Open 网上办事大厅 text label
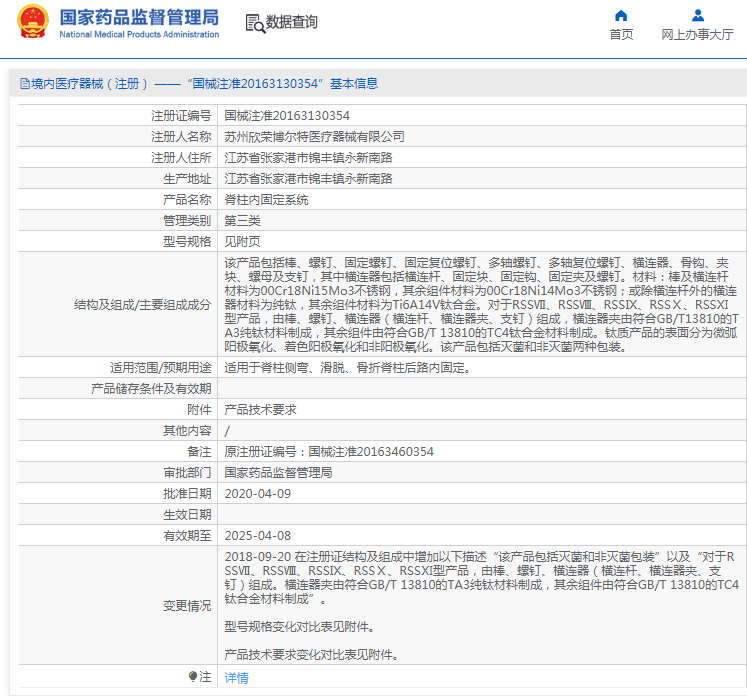This screenshot has height=696, width=747. point(697,34)
